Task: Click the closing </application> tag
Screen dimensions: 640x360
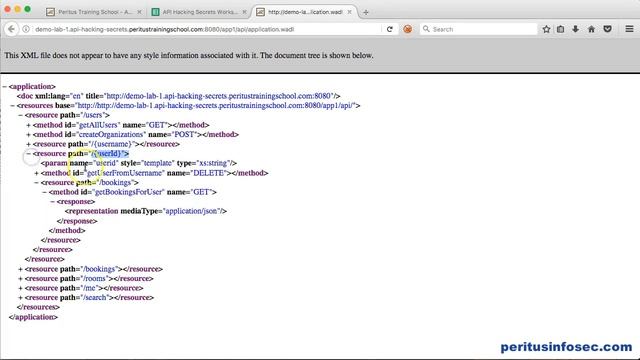Action: coord(33,317)
